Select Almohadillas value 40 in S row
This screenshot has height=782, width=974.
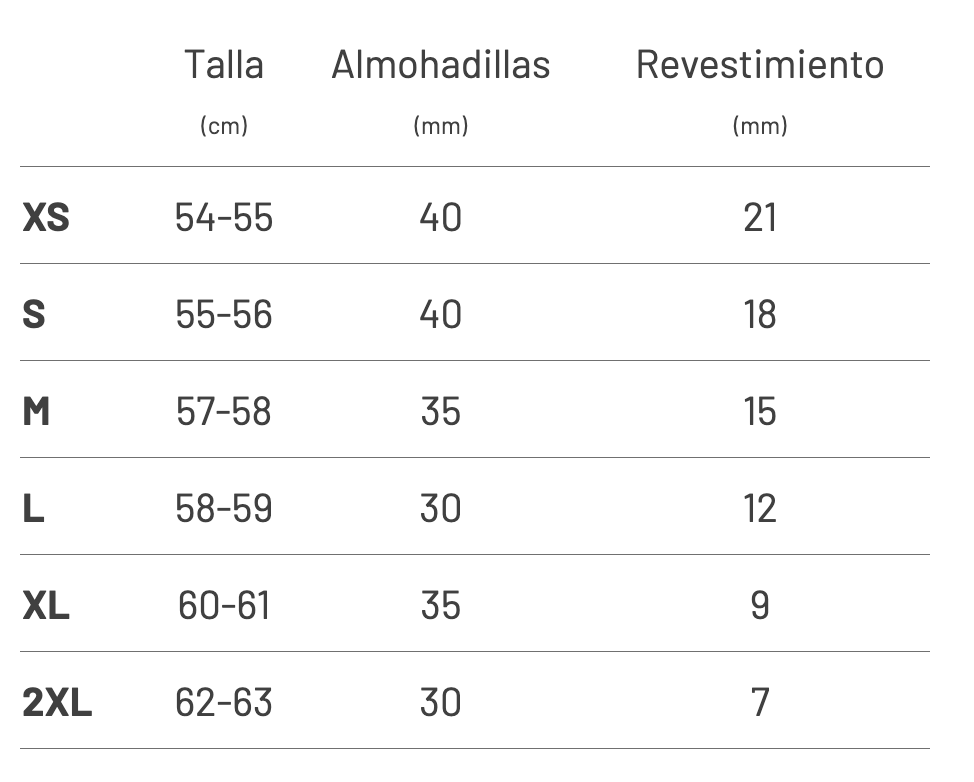point(441,314)
